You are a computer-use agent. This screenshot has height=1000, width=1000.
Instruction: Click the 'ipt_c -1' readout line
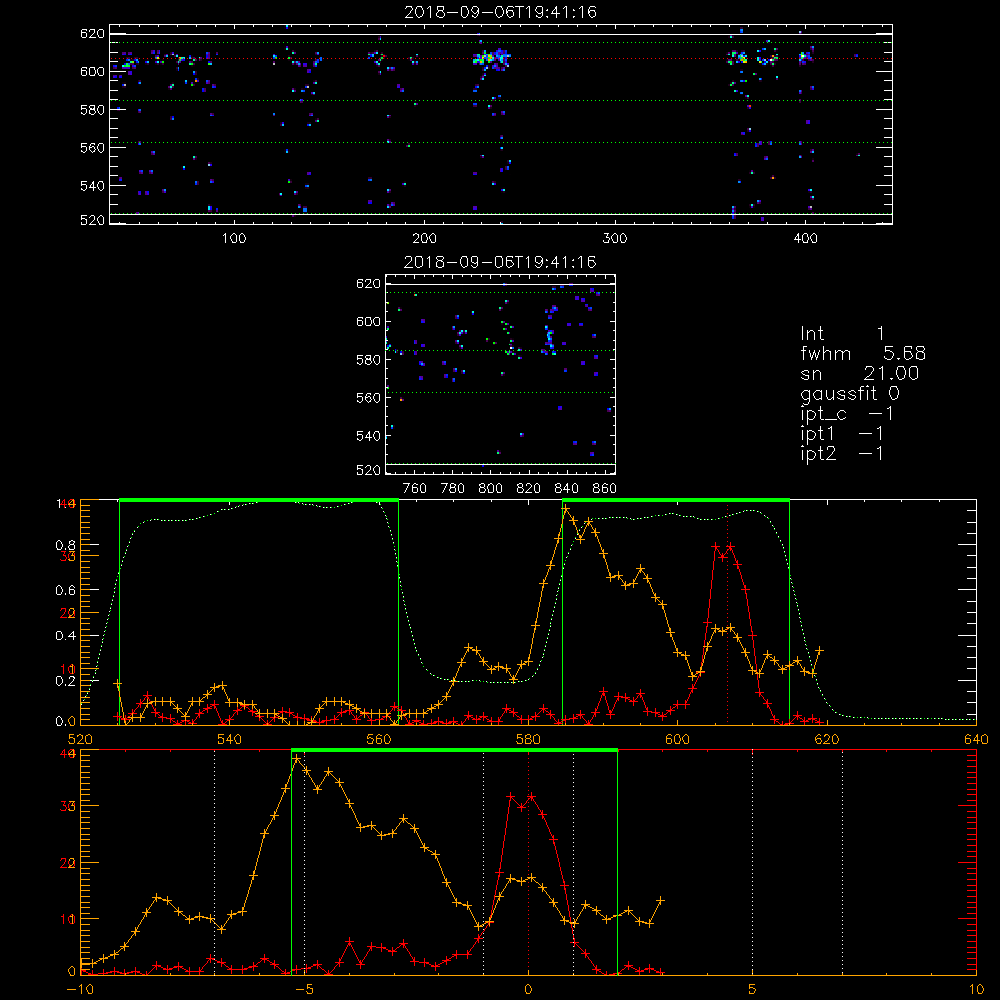(847, 415)
